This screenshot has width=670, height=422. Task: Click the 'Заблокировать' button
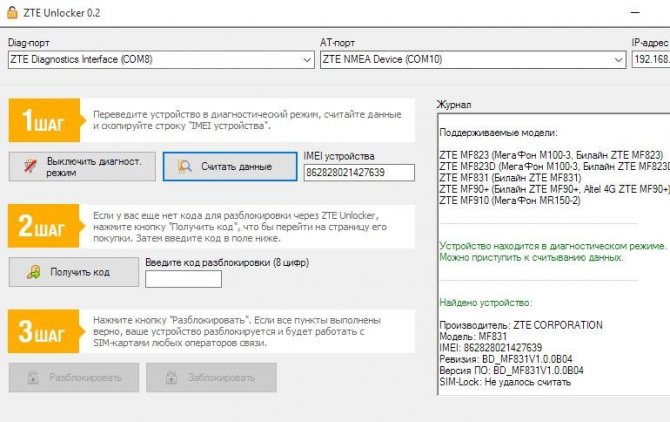coord(212,377)
